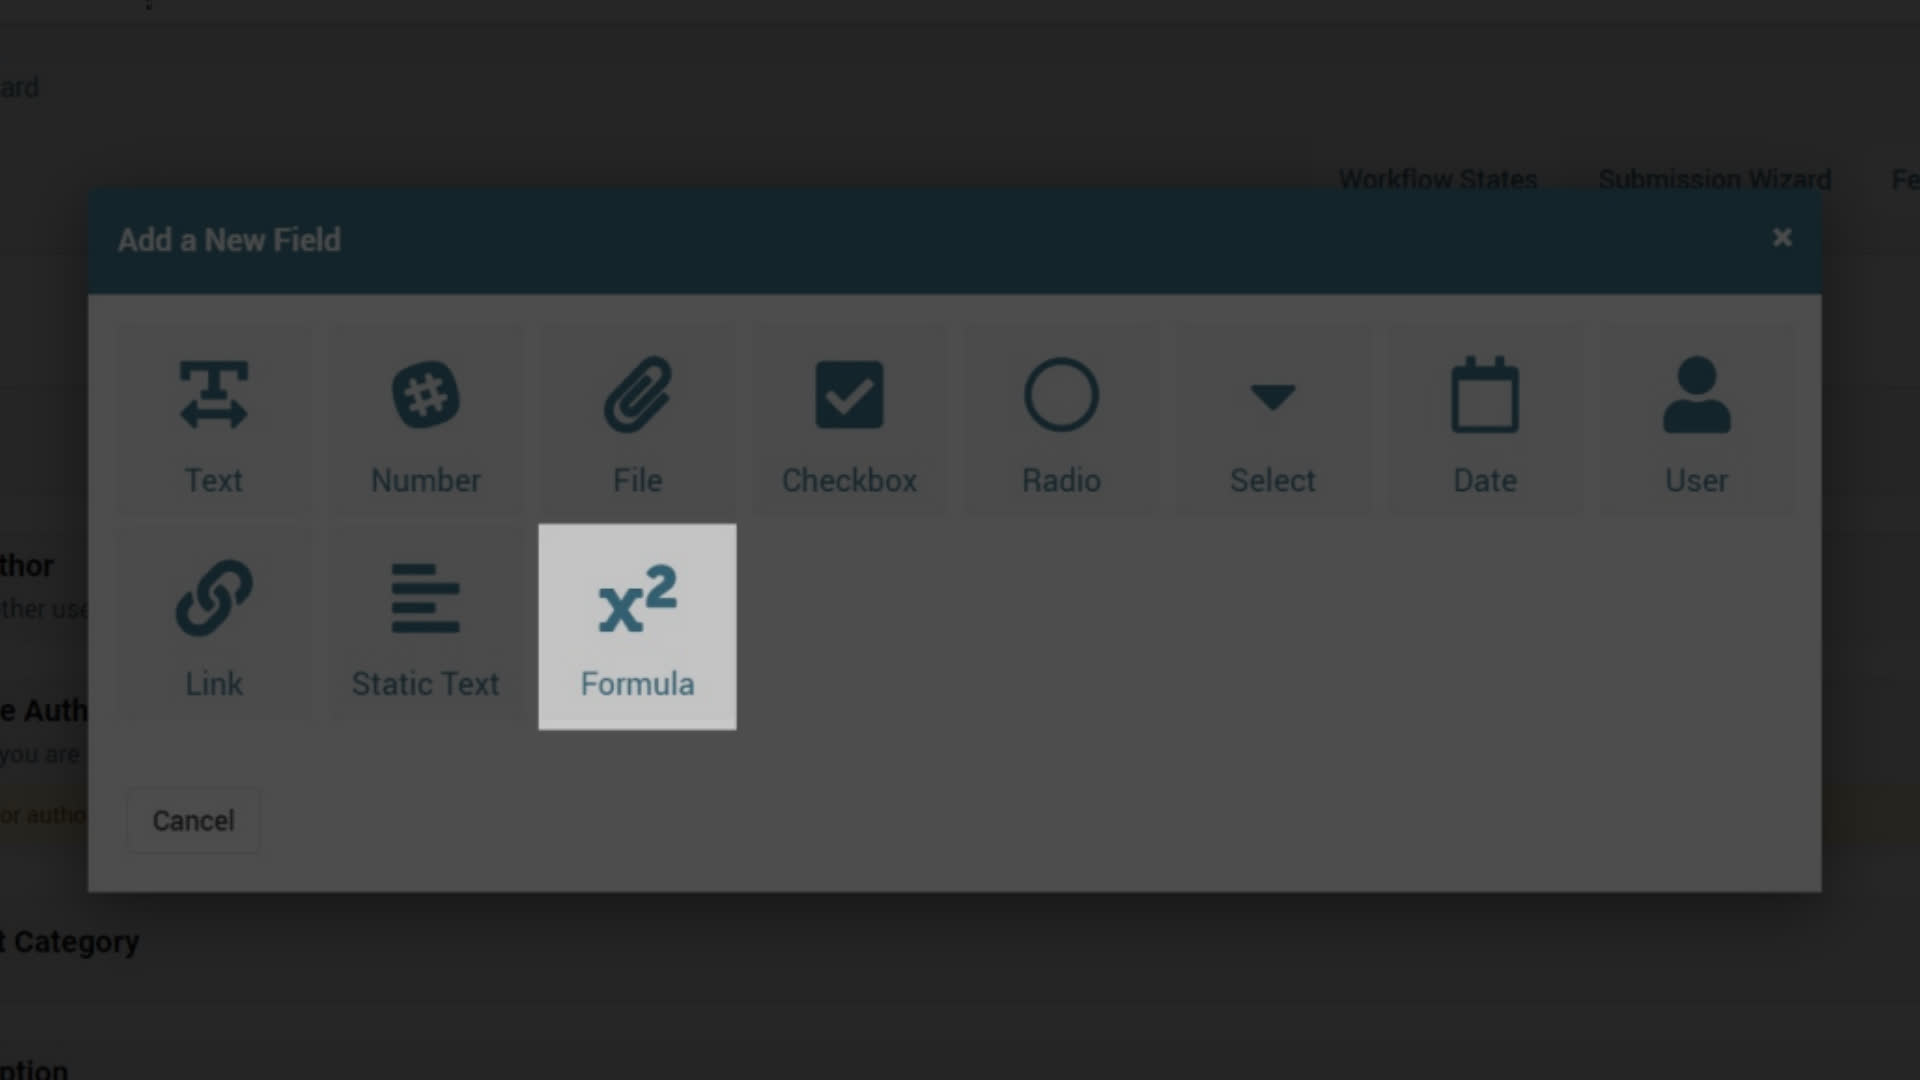Select the highlighted Formula field type
1920x1080 pixels.
click(637, 626)
